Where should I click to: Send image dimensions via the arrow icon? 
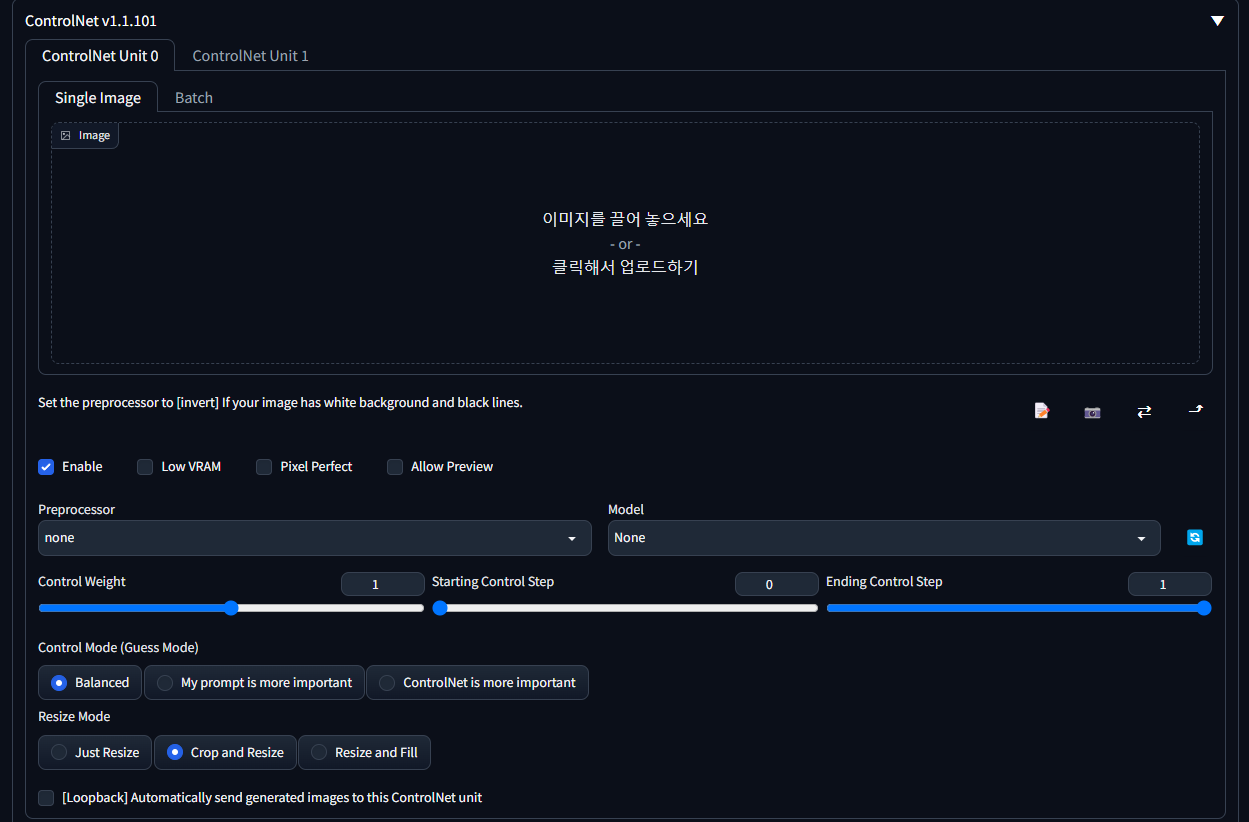(1195, 411)
